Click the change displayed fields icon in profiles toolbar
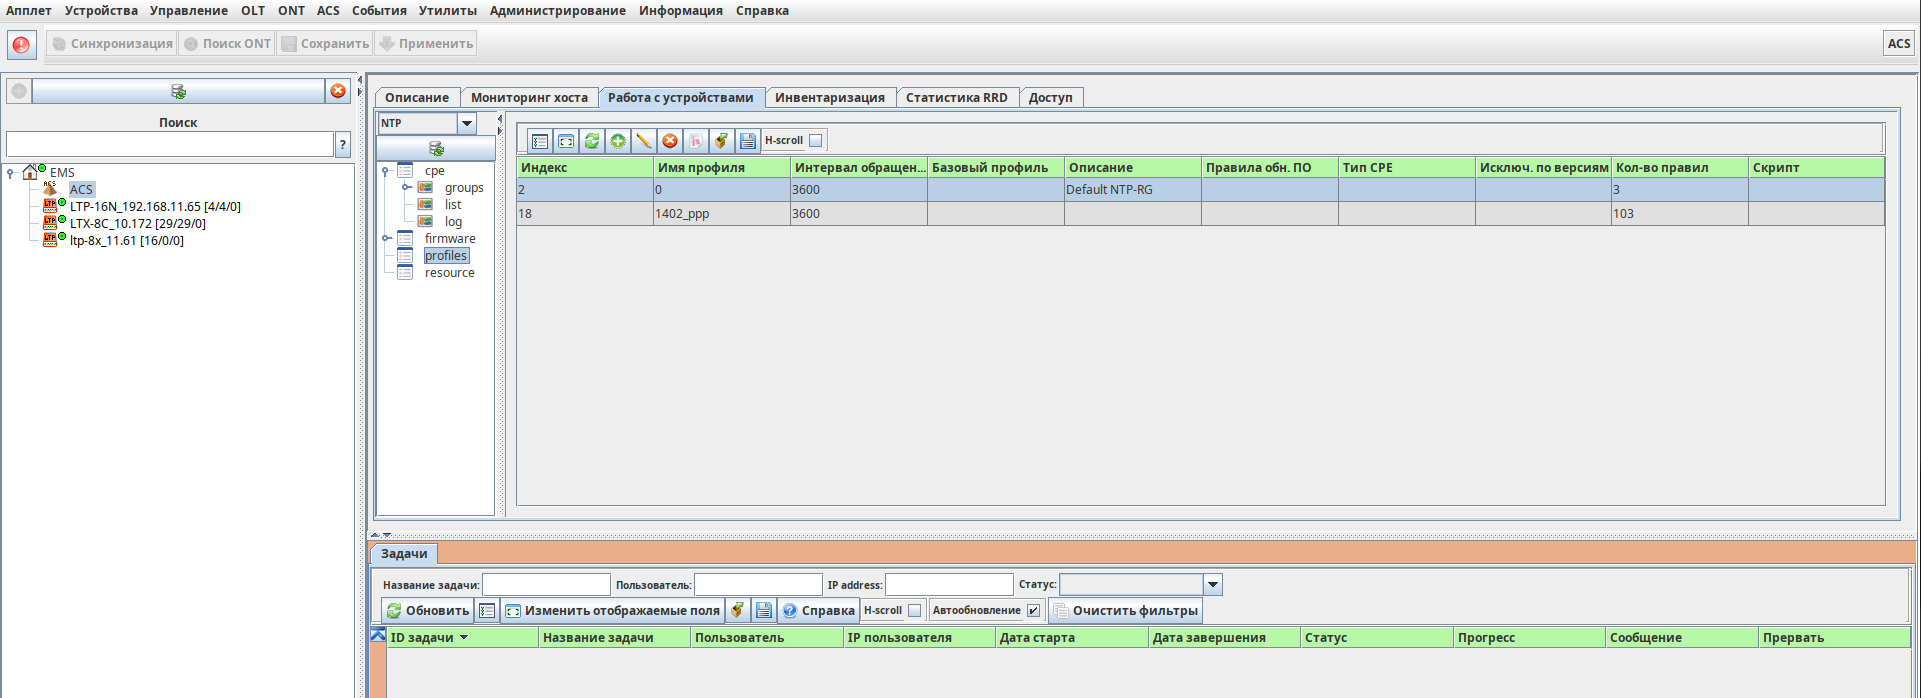 566,141
